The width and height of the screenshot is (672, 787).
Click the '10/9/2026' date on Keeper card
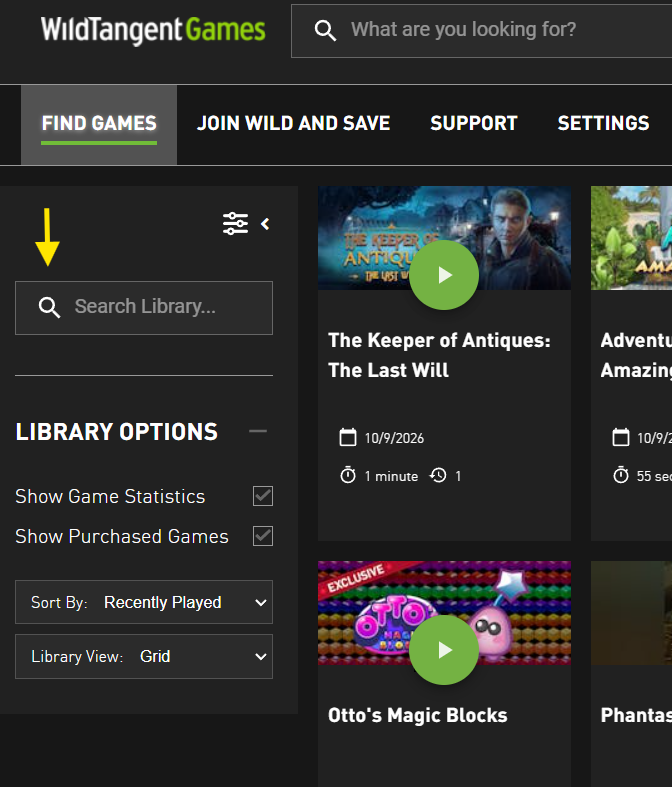tap(394, 438)
